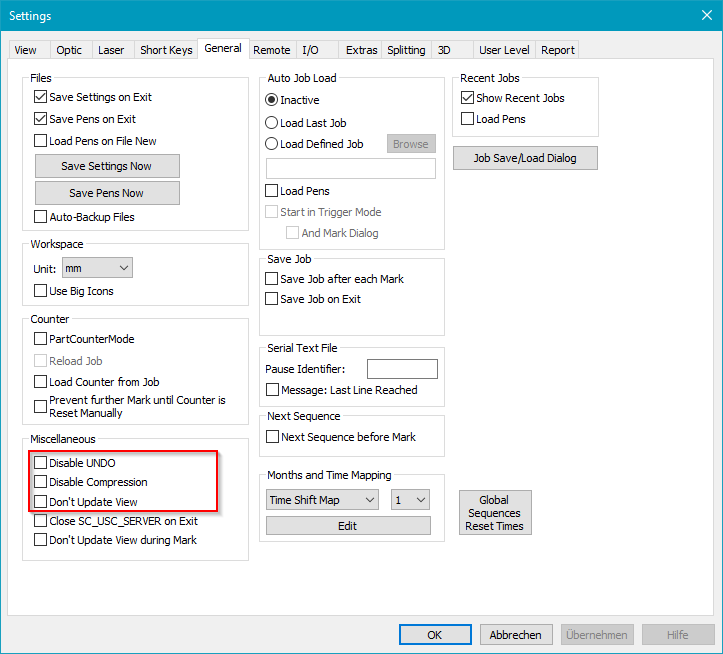Uncheck Save Settings on Exit

pyautogui.click(x=41, y=98)
